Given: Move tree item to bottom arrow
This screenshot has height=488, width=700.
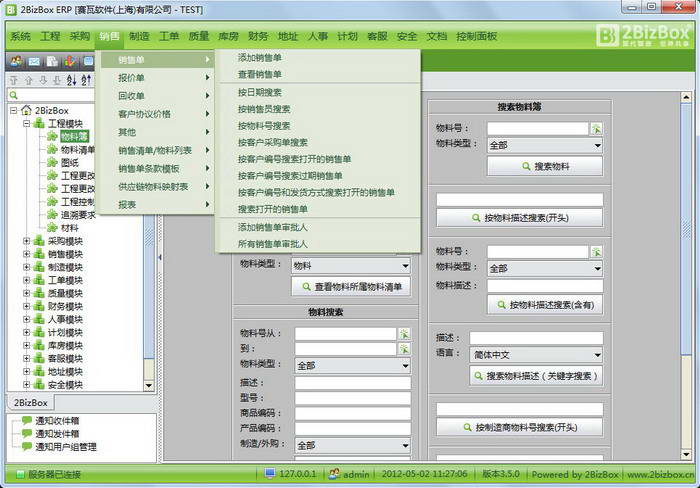Looking at the screenshot, I should tap(57, 80).
